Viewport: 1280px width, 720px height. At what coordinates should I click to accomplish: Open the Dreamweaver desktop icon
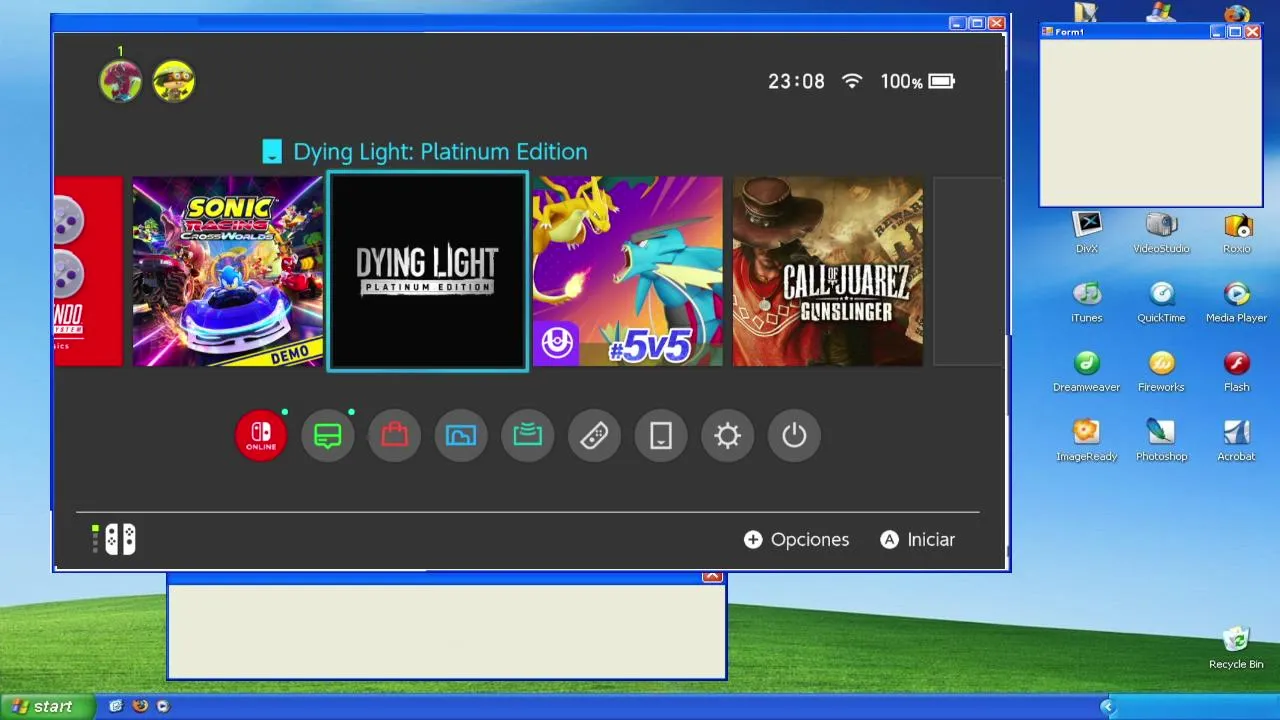(1087, 372)
